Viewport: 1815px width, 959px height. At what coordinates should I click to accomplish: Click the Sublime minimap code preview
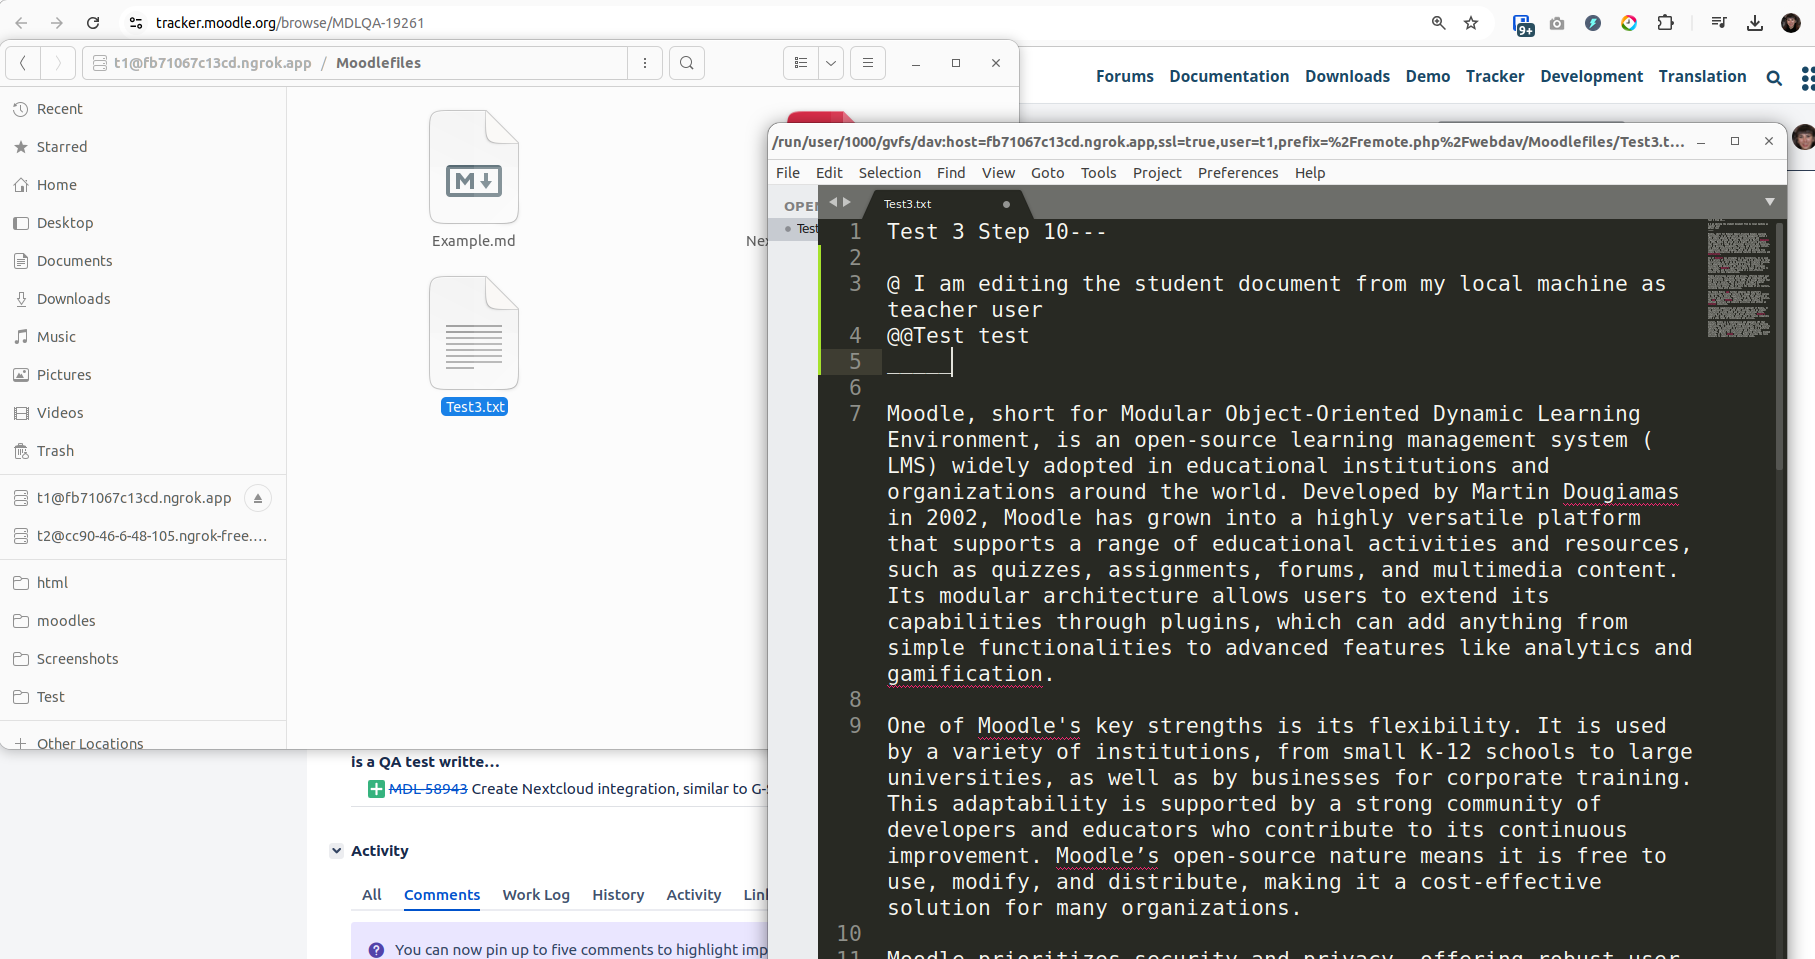point(1738,279)
